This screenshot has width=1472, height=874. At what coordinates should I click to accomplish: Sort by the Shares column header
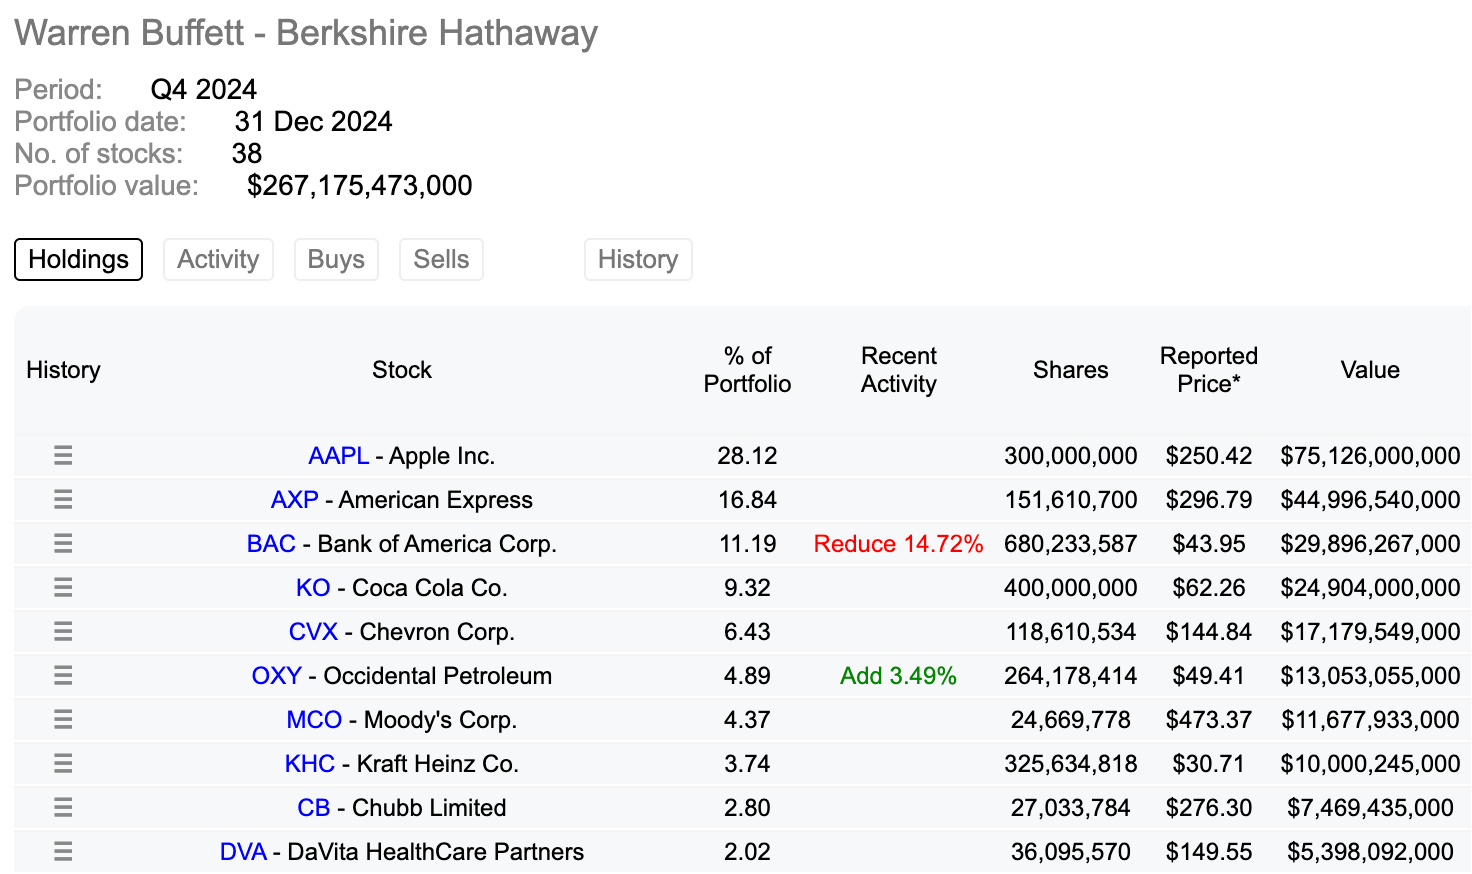(1071, 370)
